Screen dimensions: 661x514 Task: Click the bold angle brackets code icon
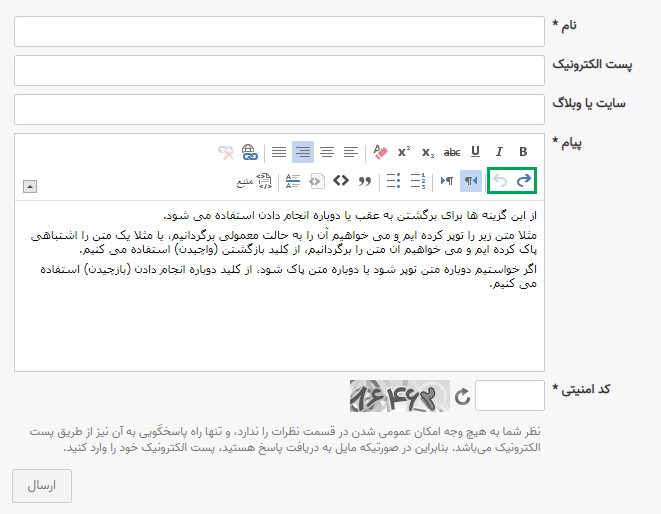[x=341, y=181]
